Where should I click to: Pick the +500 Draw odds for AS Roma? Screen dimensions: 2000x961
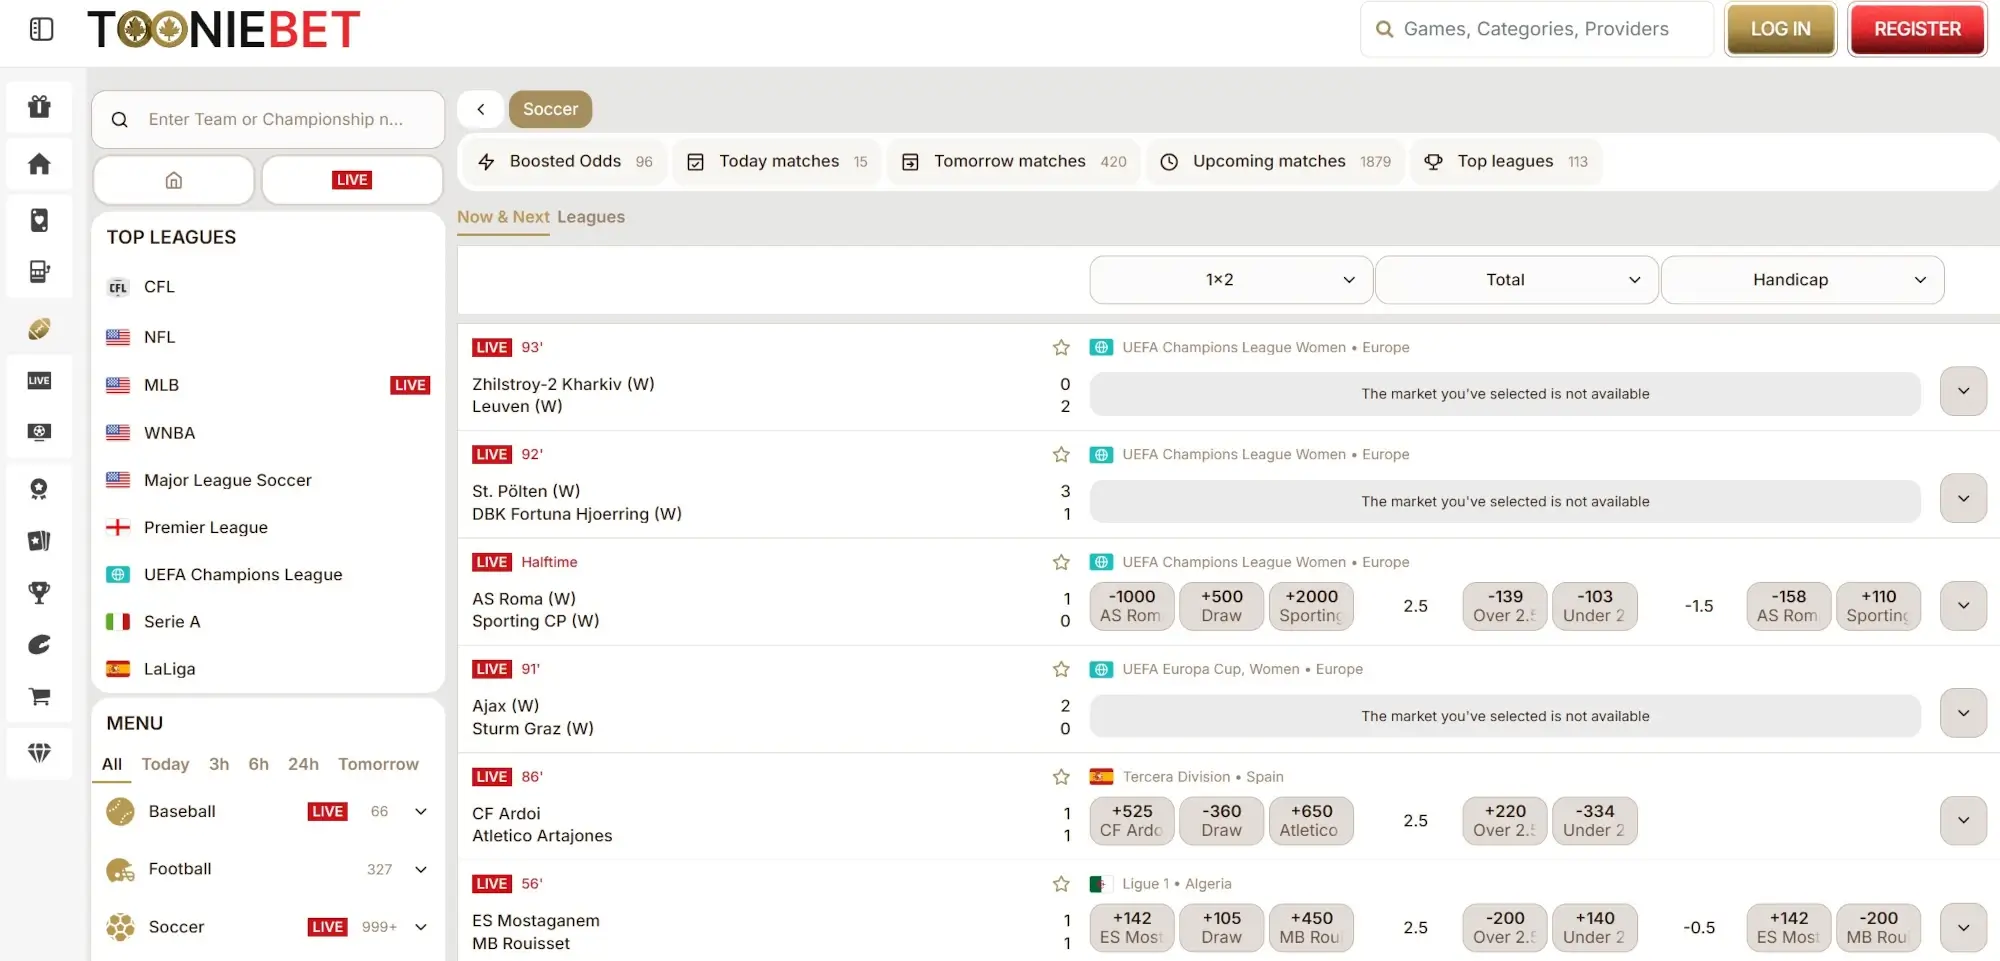(x=1221, y=606)
